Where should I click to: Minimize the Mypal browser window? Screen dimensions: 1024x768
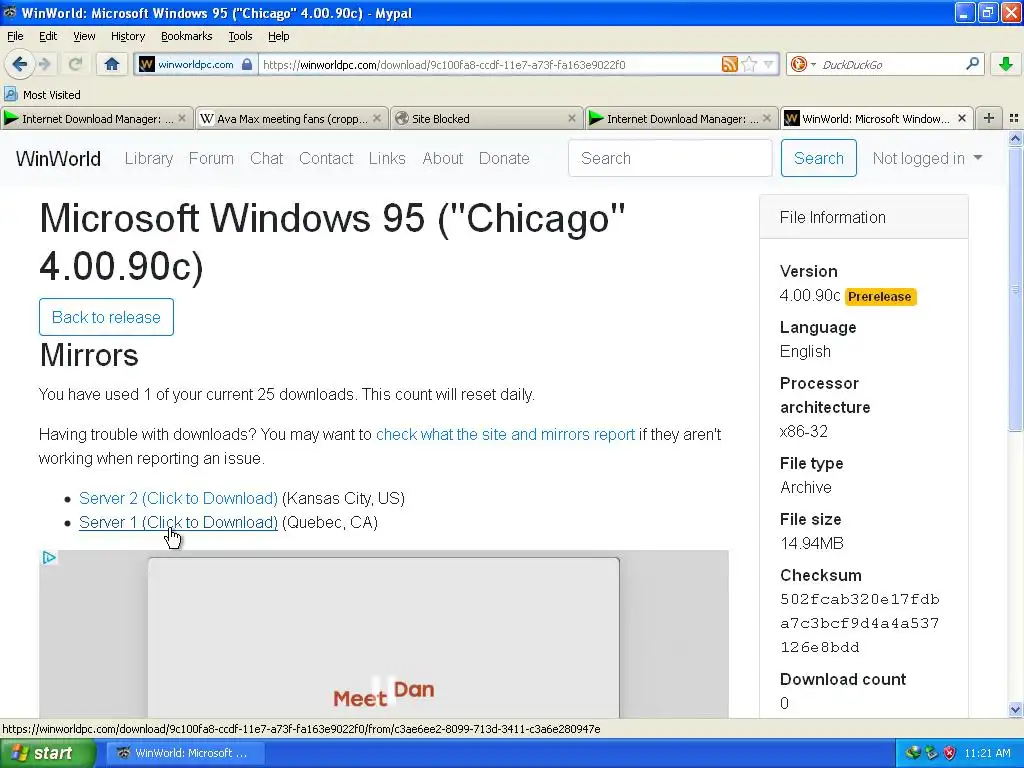[x=965, y=12]
